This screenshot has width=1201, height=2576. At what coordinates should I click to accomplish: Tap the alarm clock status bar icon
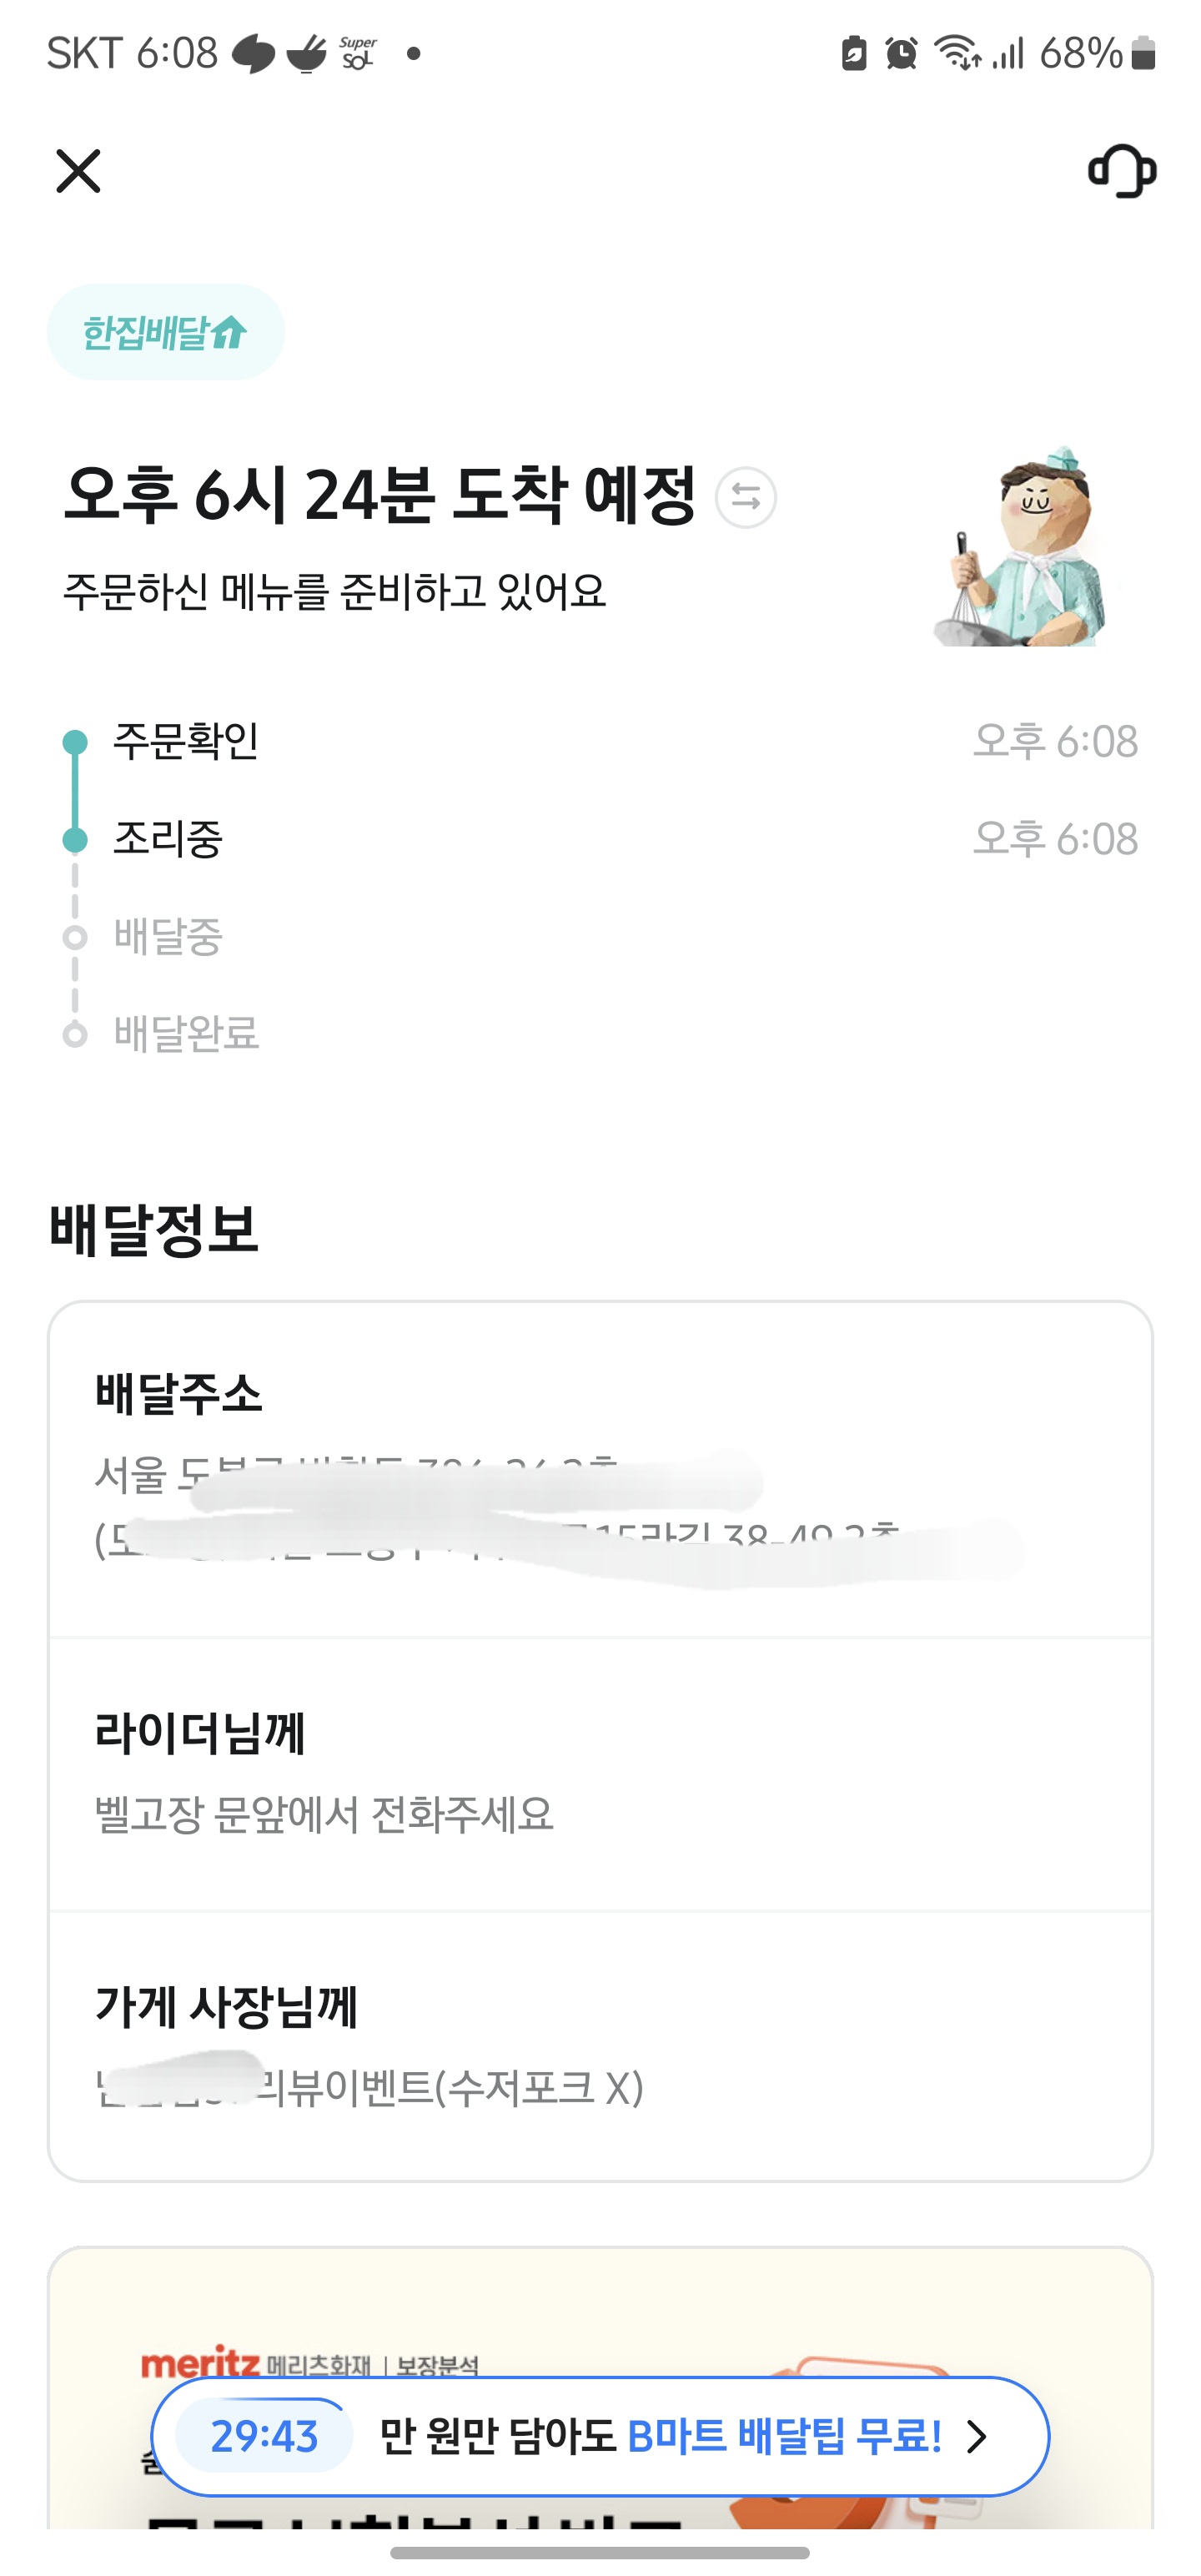pyautogui.click(x=901, y=53)
